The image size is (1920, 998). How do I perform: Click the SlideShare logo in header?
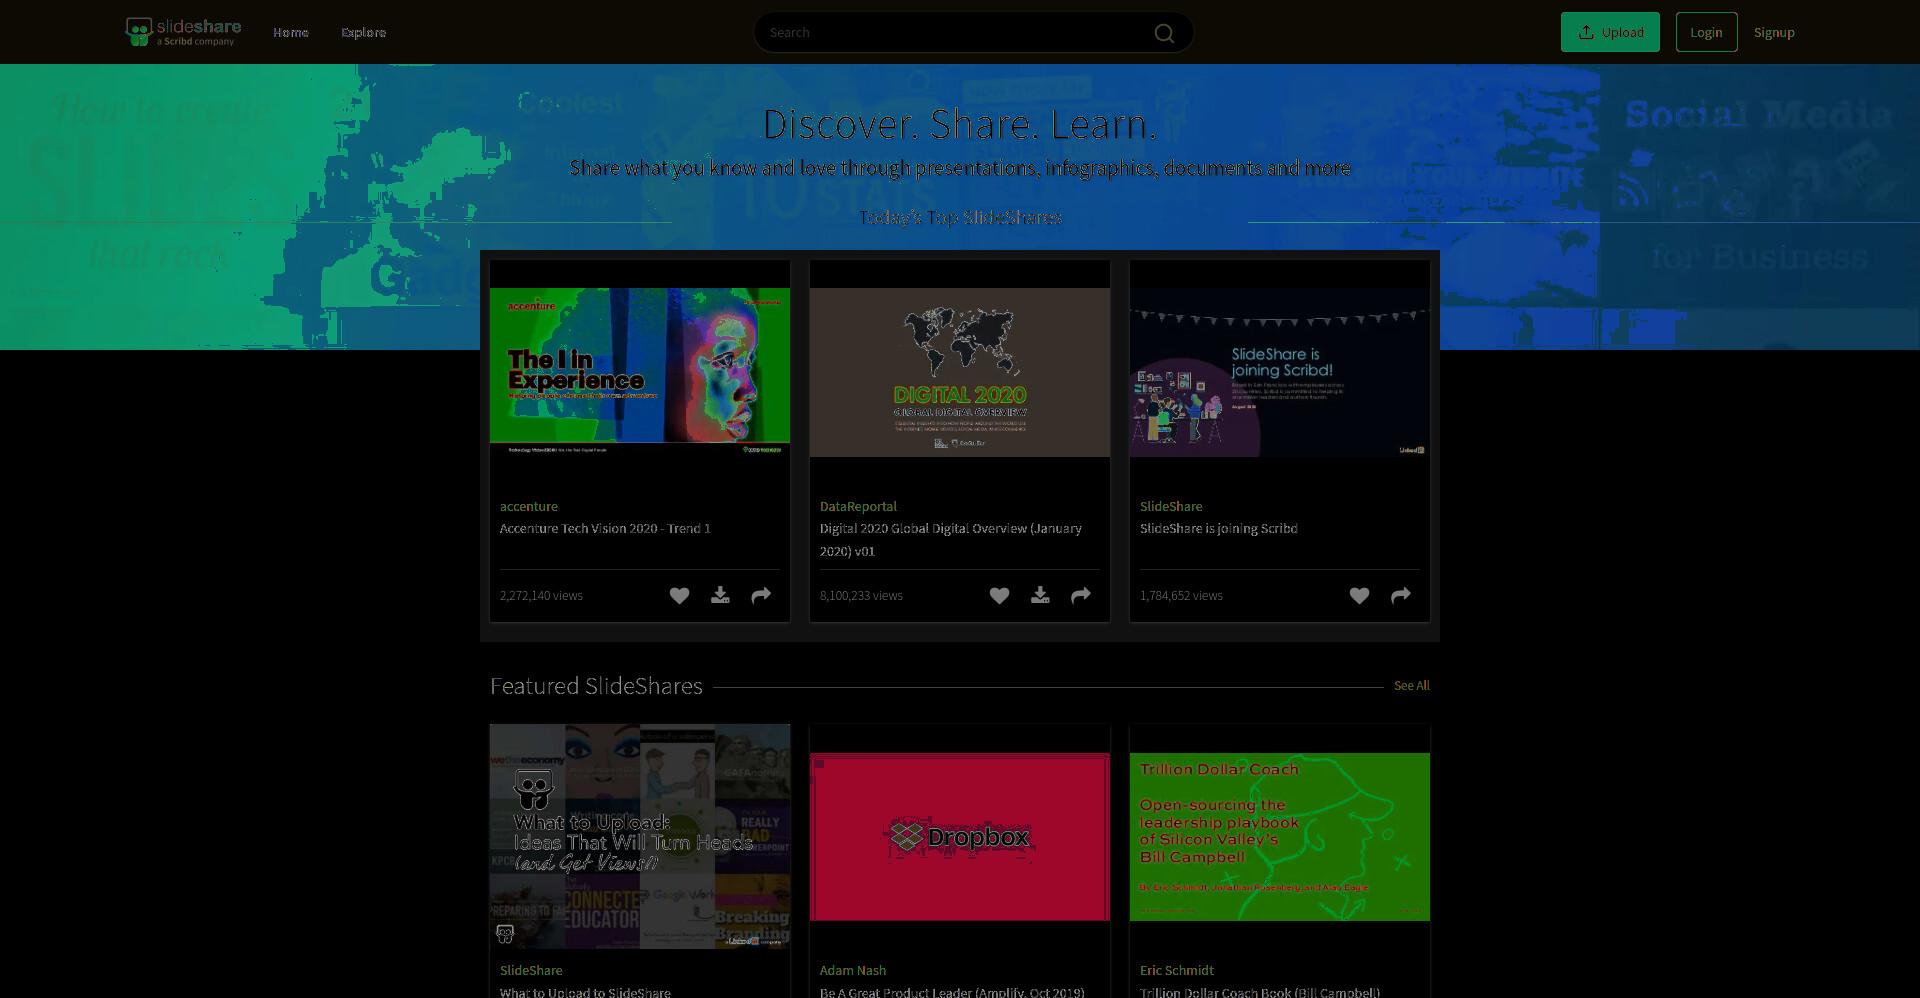tap(183, 32)
